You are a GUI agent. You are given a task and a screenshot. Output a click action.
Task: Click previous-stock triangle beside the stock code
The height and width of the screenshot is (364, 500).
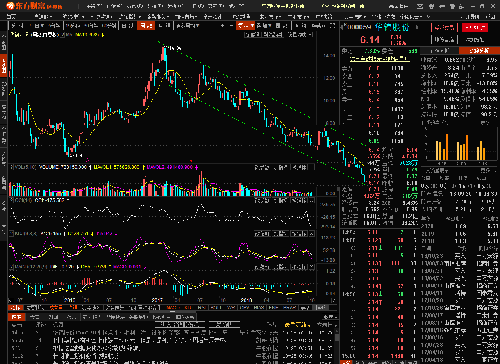pos(342,27)
